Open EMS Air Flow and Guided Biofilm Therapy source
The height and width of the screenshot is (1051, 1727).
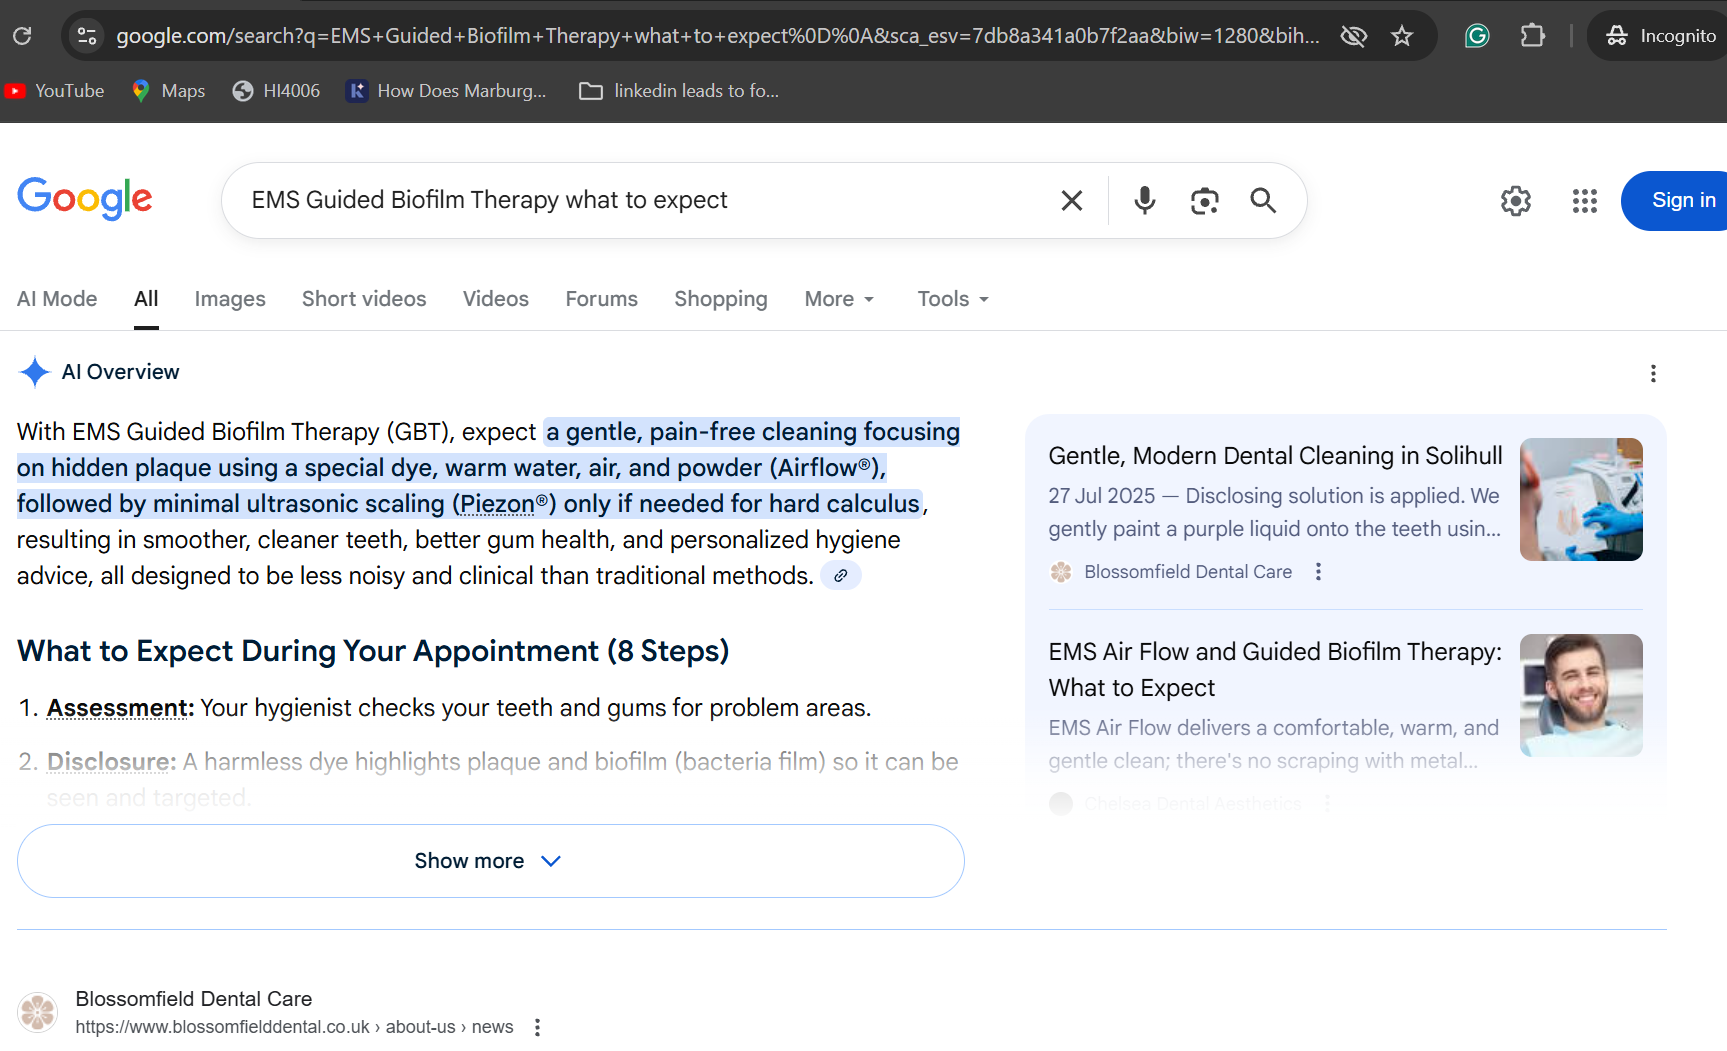[x=1275, y=670]
